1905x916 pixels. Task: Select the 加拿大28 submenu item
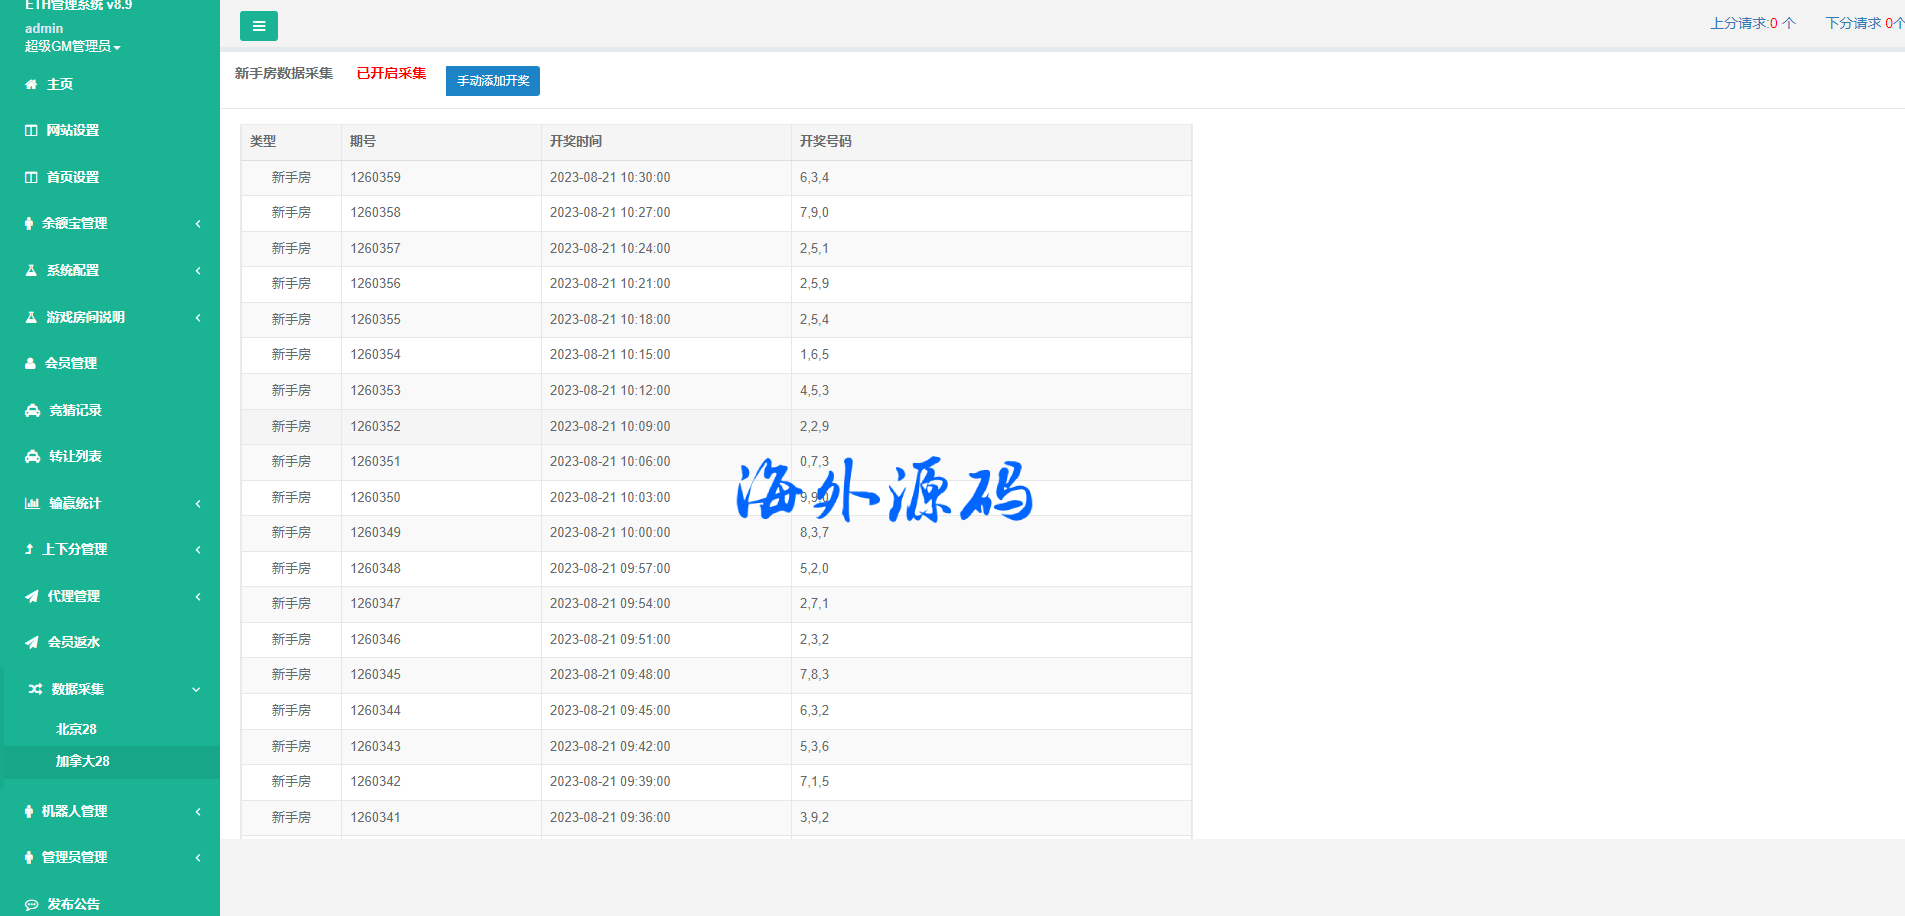82,762
